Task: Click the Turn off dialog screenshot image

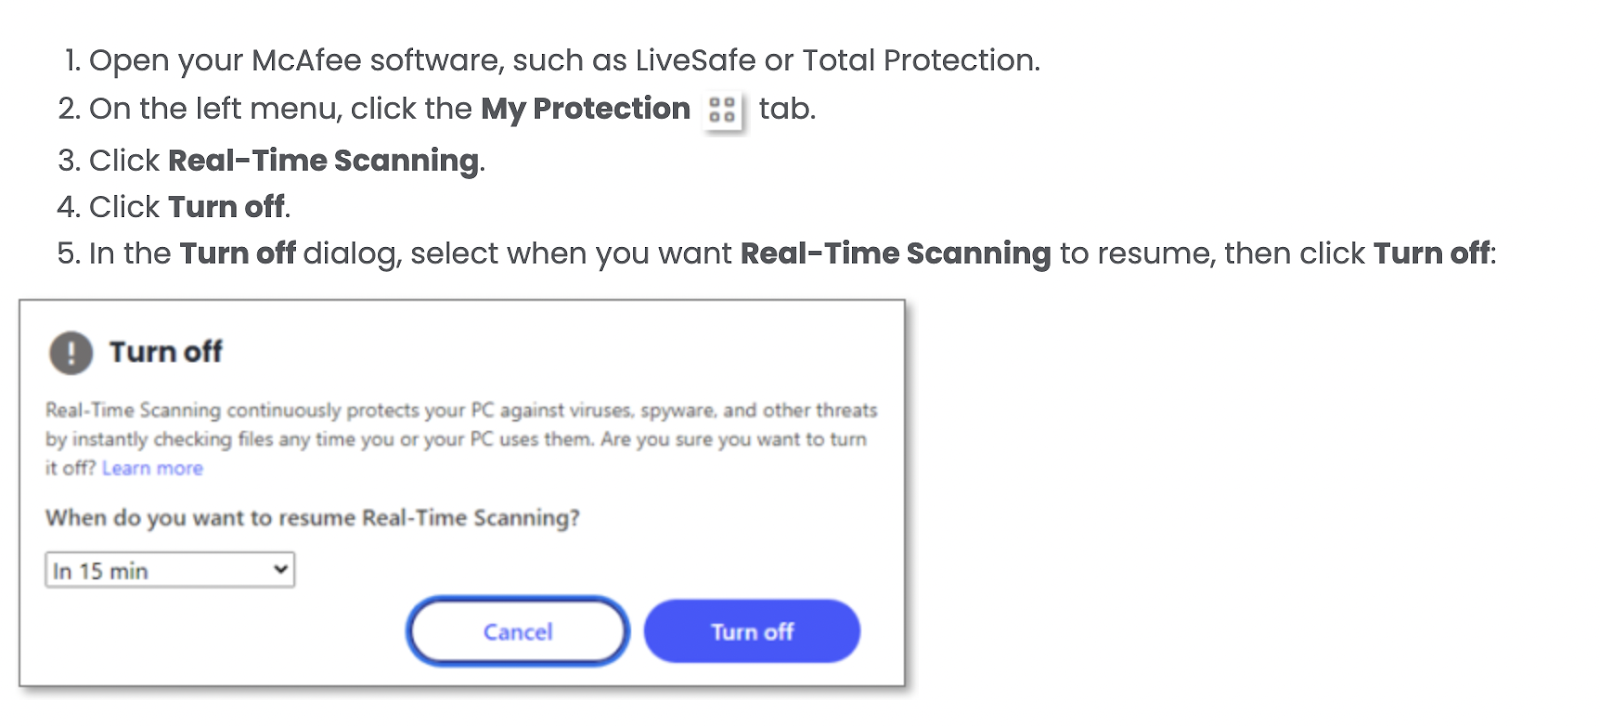Action: tap(462, 493)
